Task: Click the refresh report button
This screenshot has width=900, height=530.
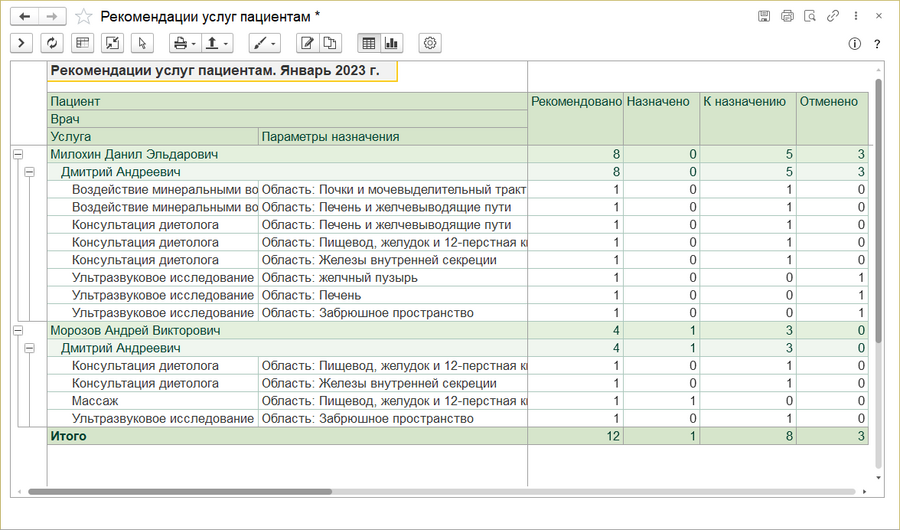Action: [x=52, y=43]
